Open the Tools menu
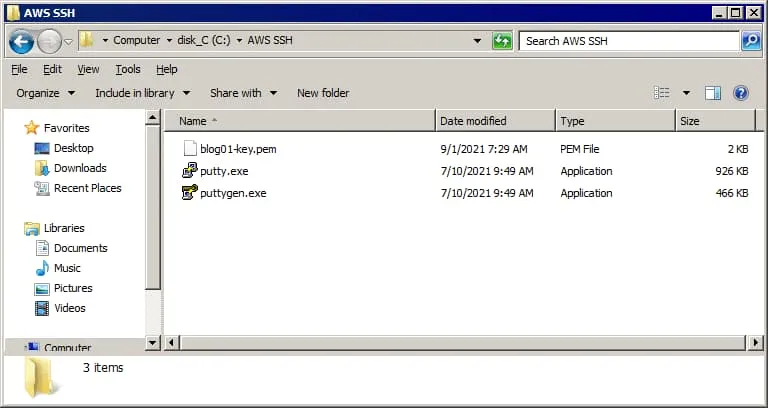The height and width of the screenshot is (408, 768). pos(128,69)
